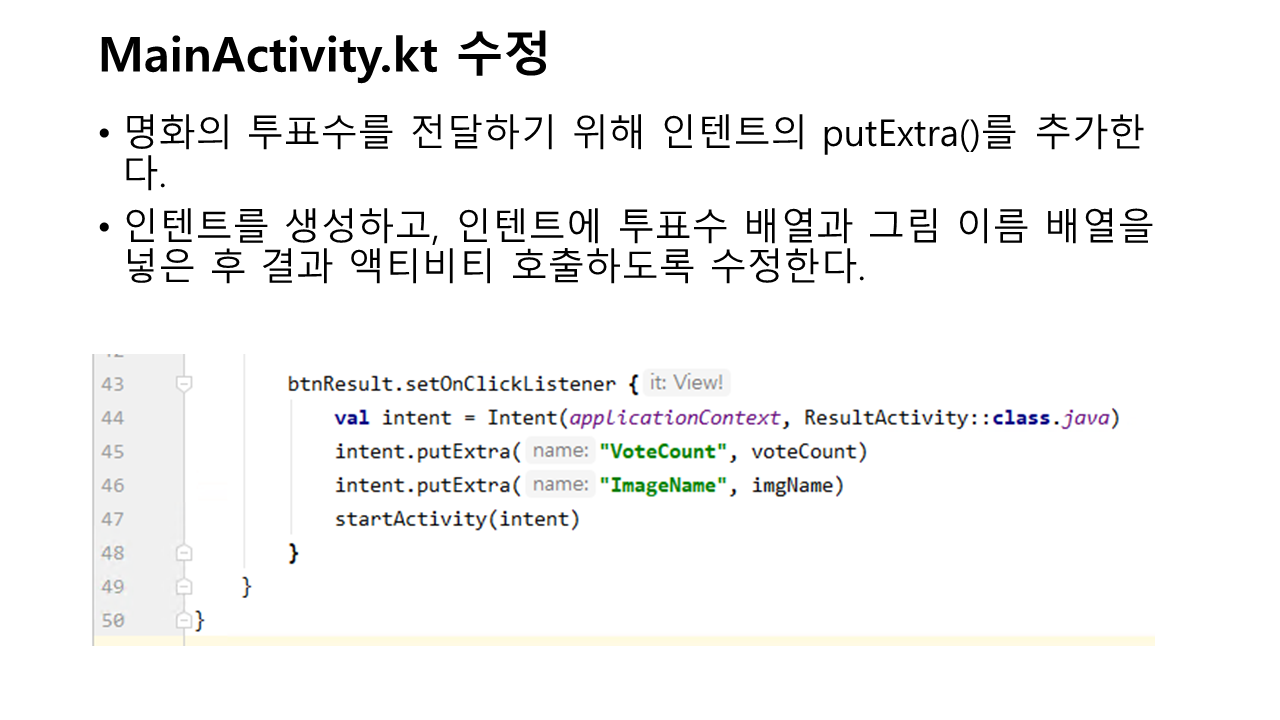Click the 'MainActivity.kt 수정' slide title
This screenshot has width=1280, height=720.
323,57
